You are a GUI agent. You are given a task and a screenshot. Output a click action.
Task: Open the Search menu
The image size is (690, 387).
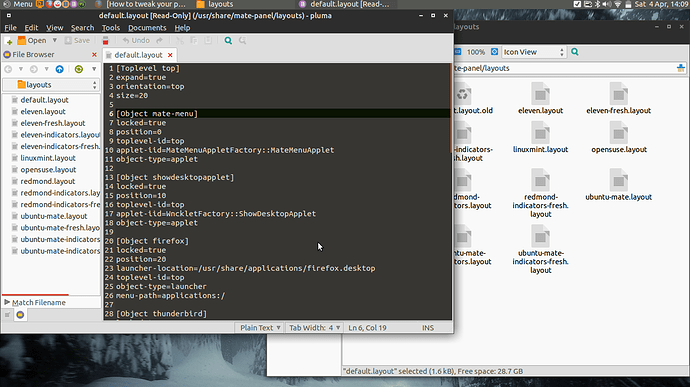coord(82,28)
